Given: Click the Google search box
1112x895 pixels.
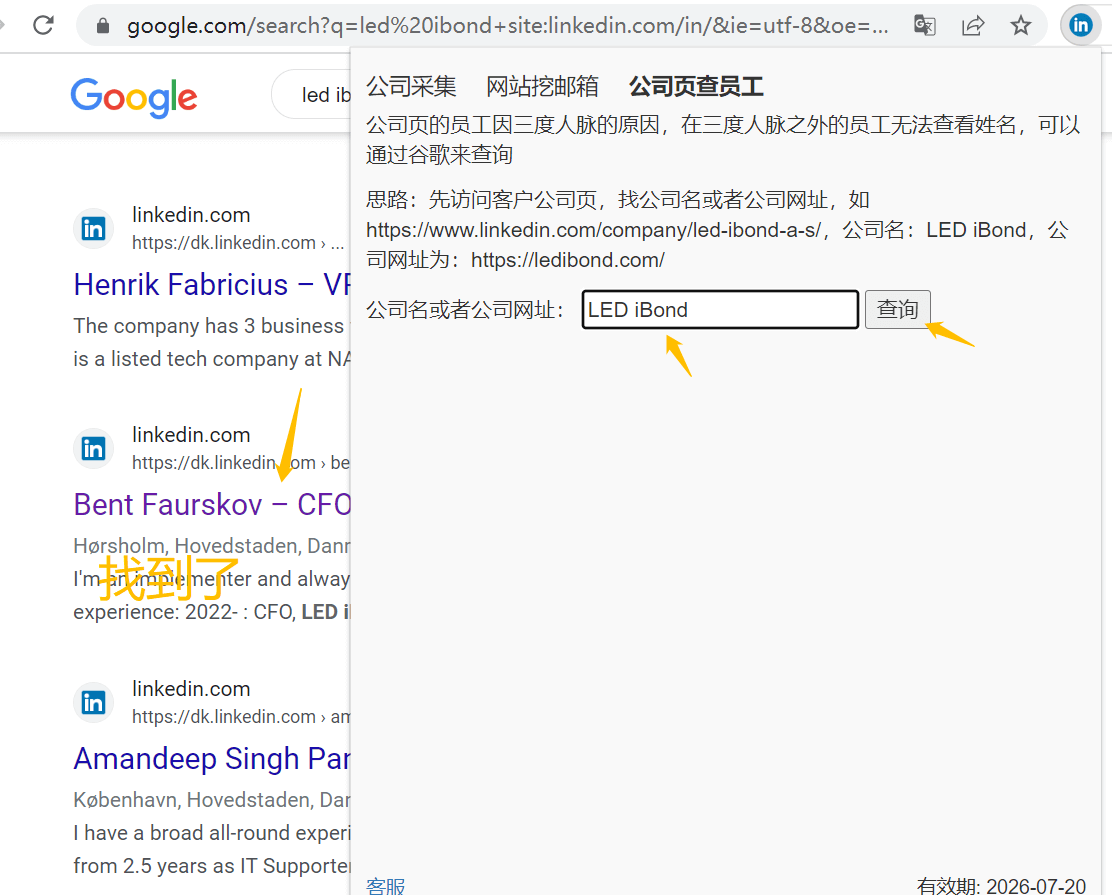Looking at the screenshot, I should click(x=312, y=94).
